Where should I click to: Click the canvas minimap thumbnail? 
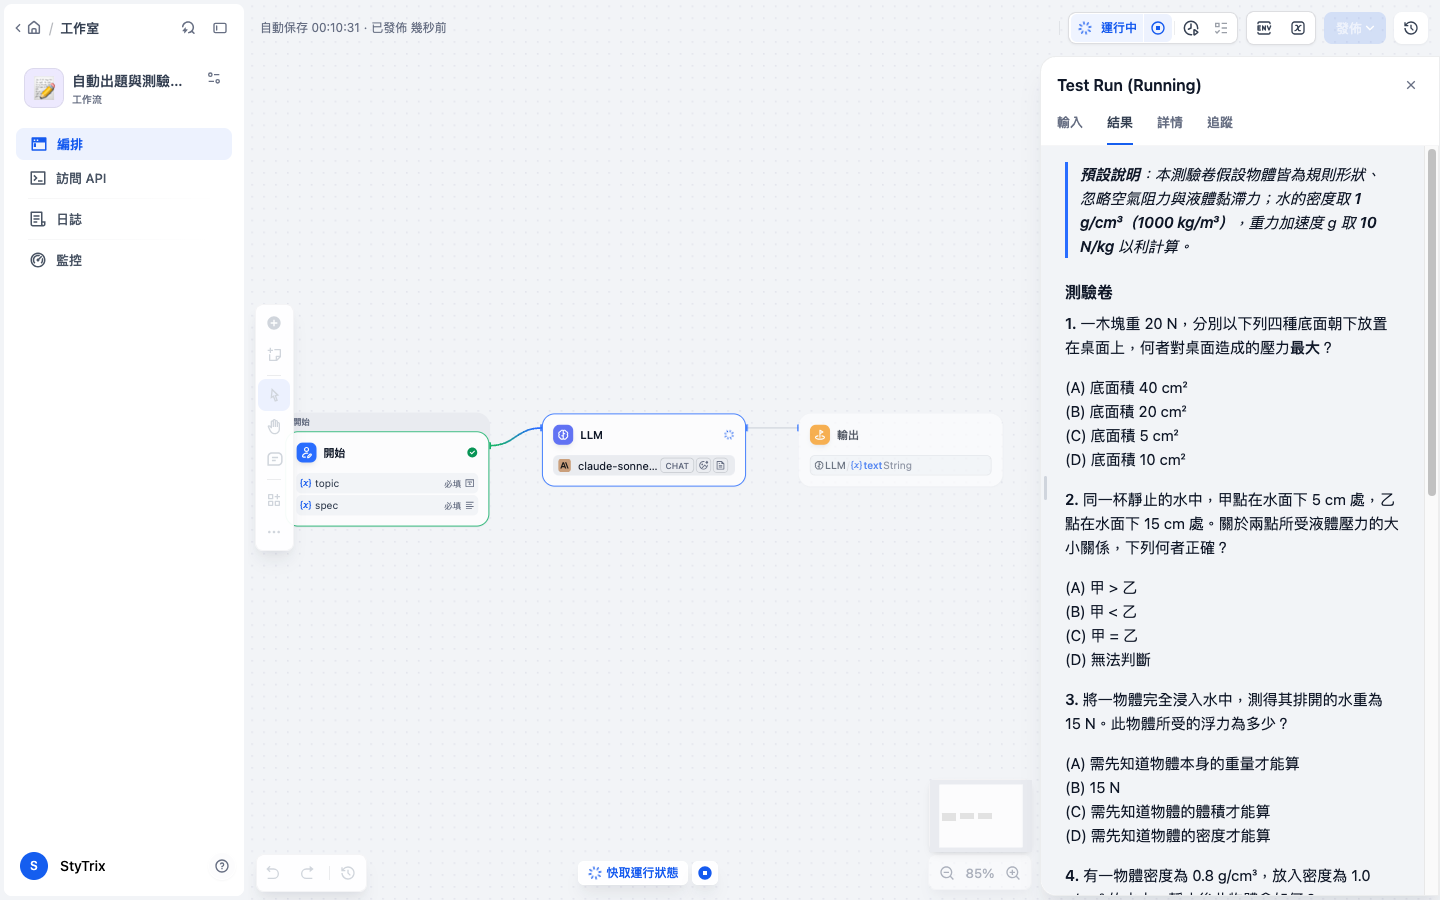pyautogui.click(x=981, y=816)
